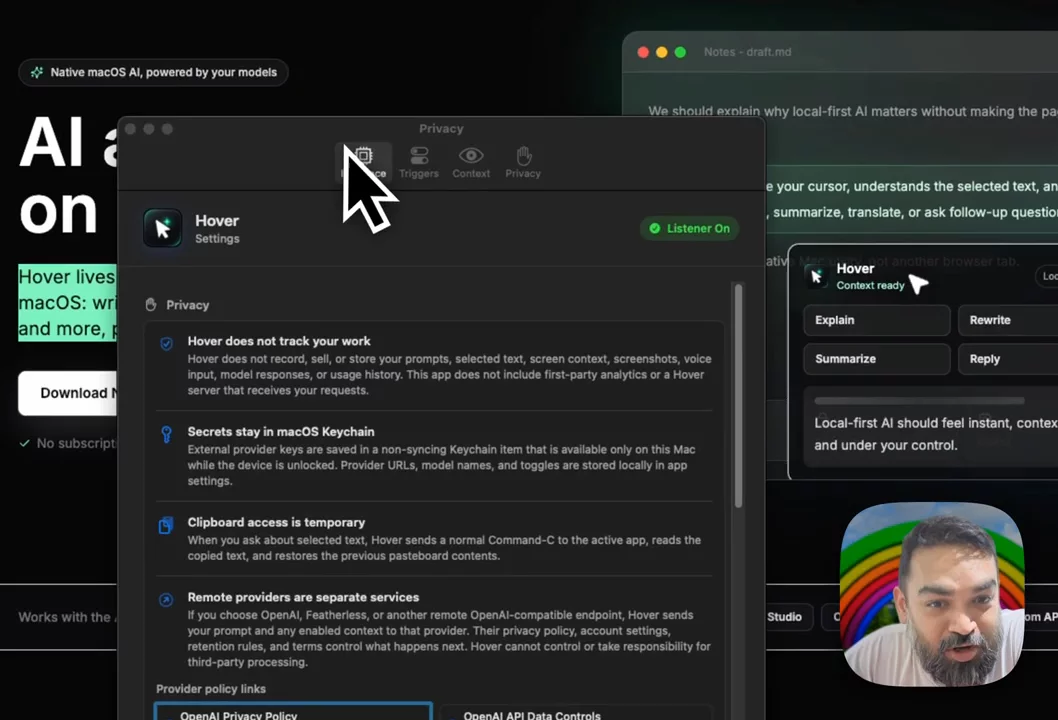Viewport: 1058px width, 720px height.
Task: Click Explain in the Hover popup
Action: coord(876,320)
